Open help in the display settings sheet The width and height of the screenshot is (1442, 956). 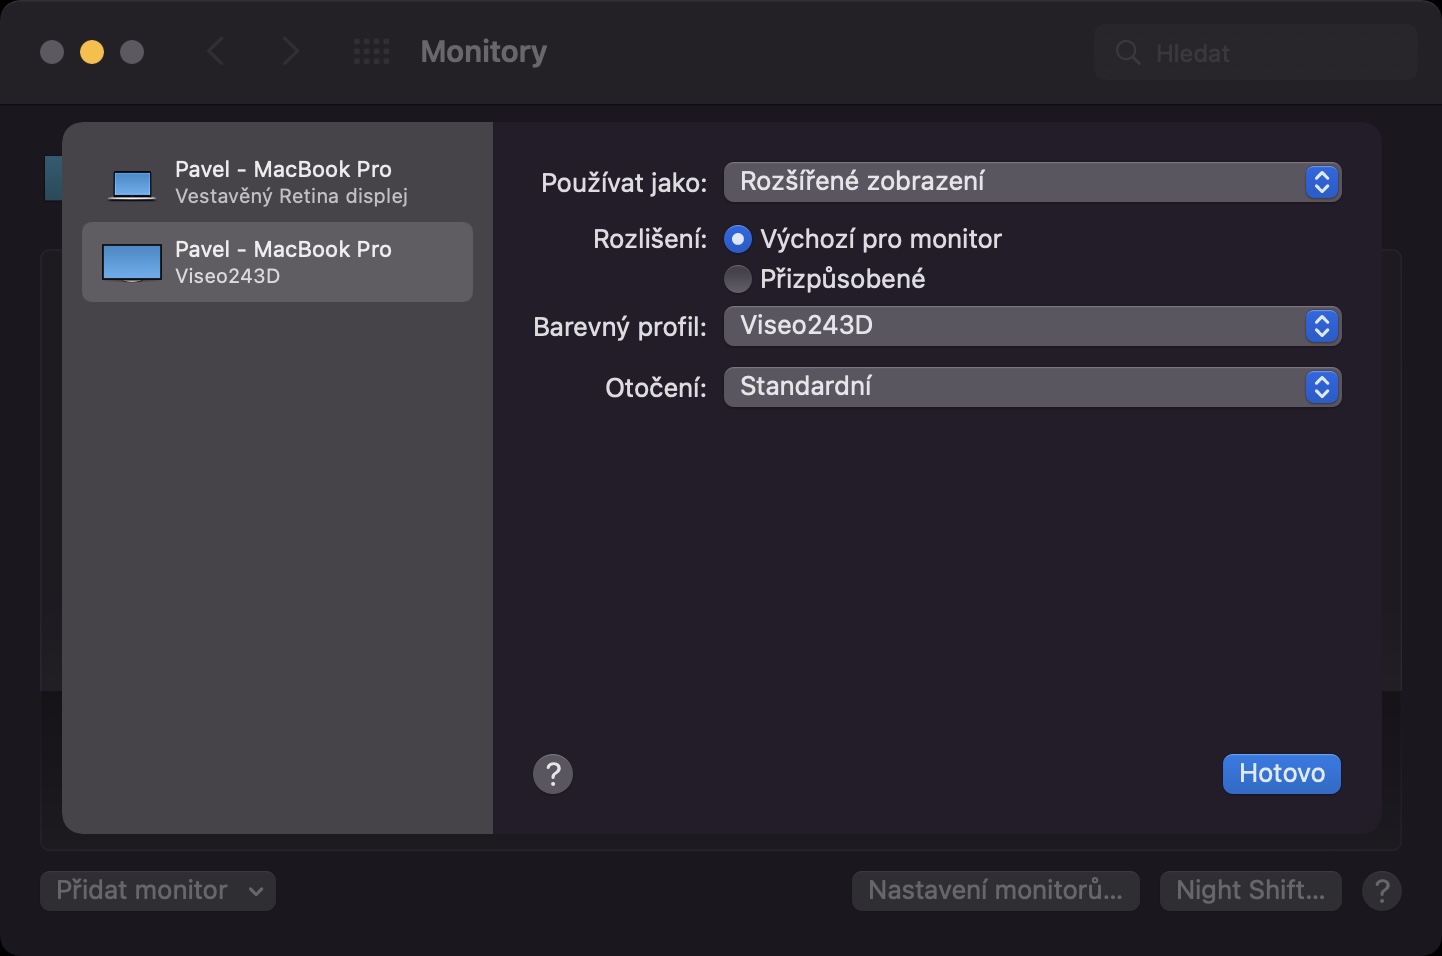point(553,773)
